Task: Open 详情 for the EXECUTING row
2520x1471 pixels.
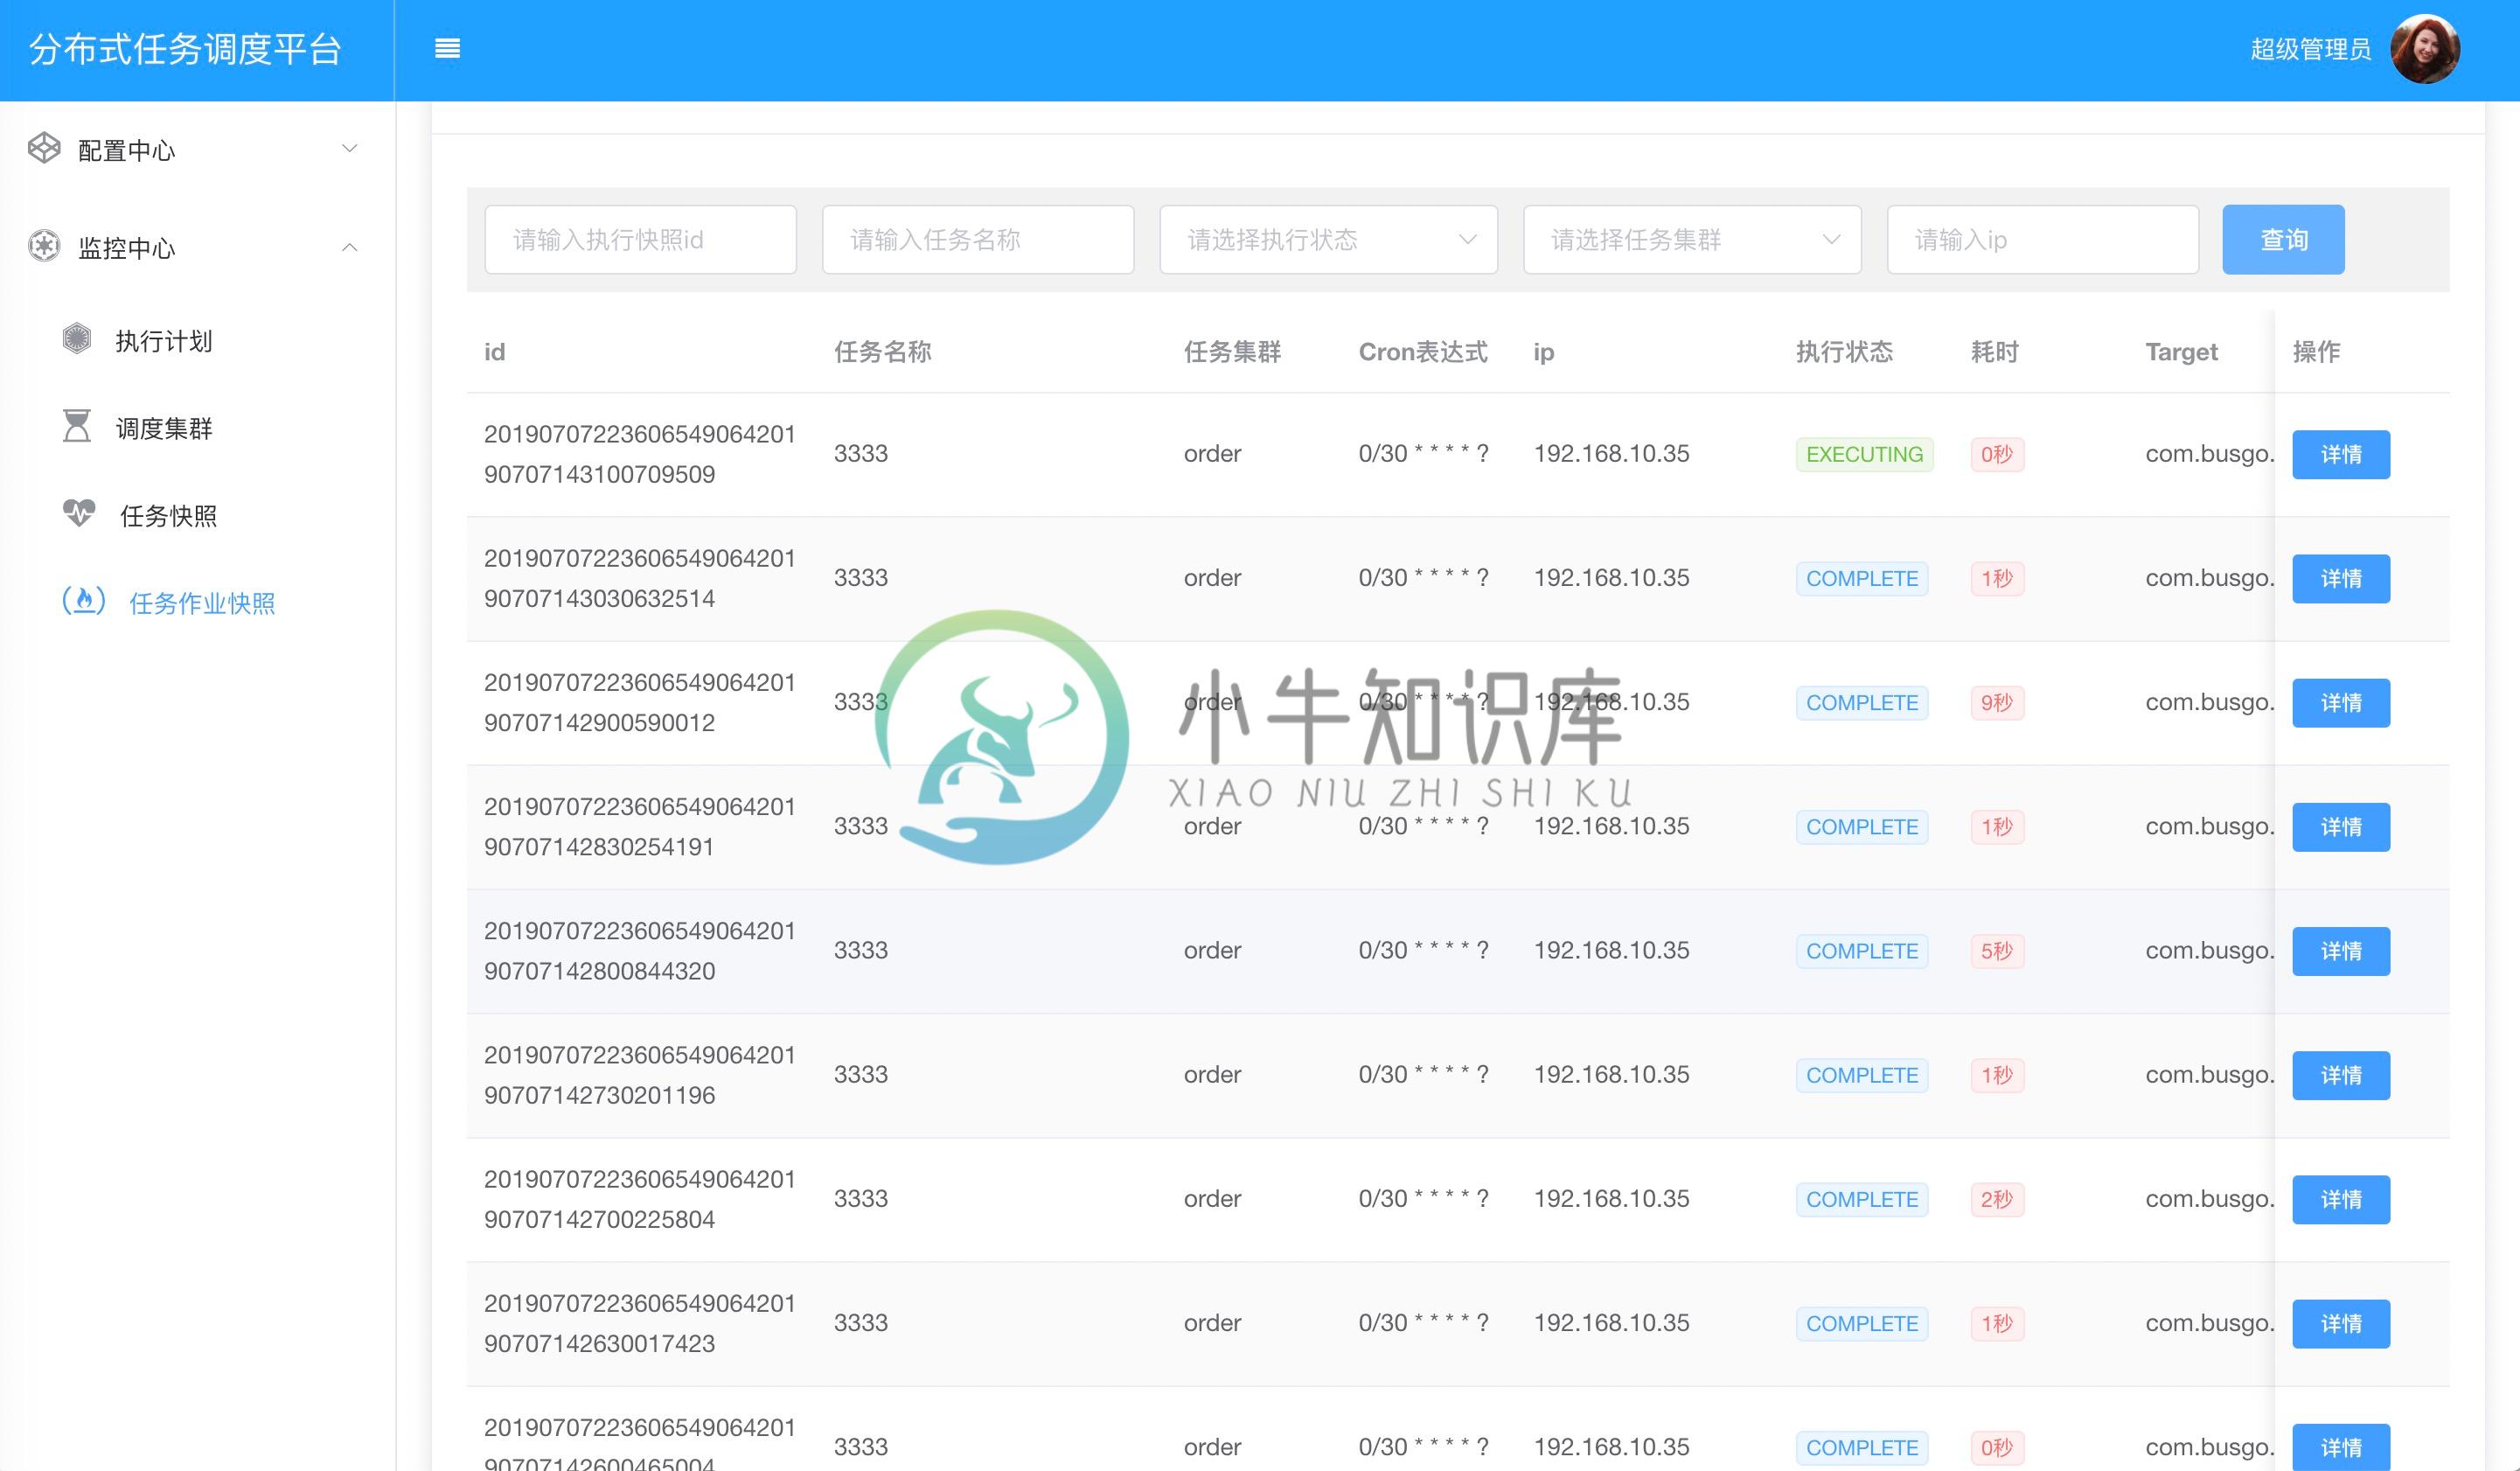Action: point(2341,455)
